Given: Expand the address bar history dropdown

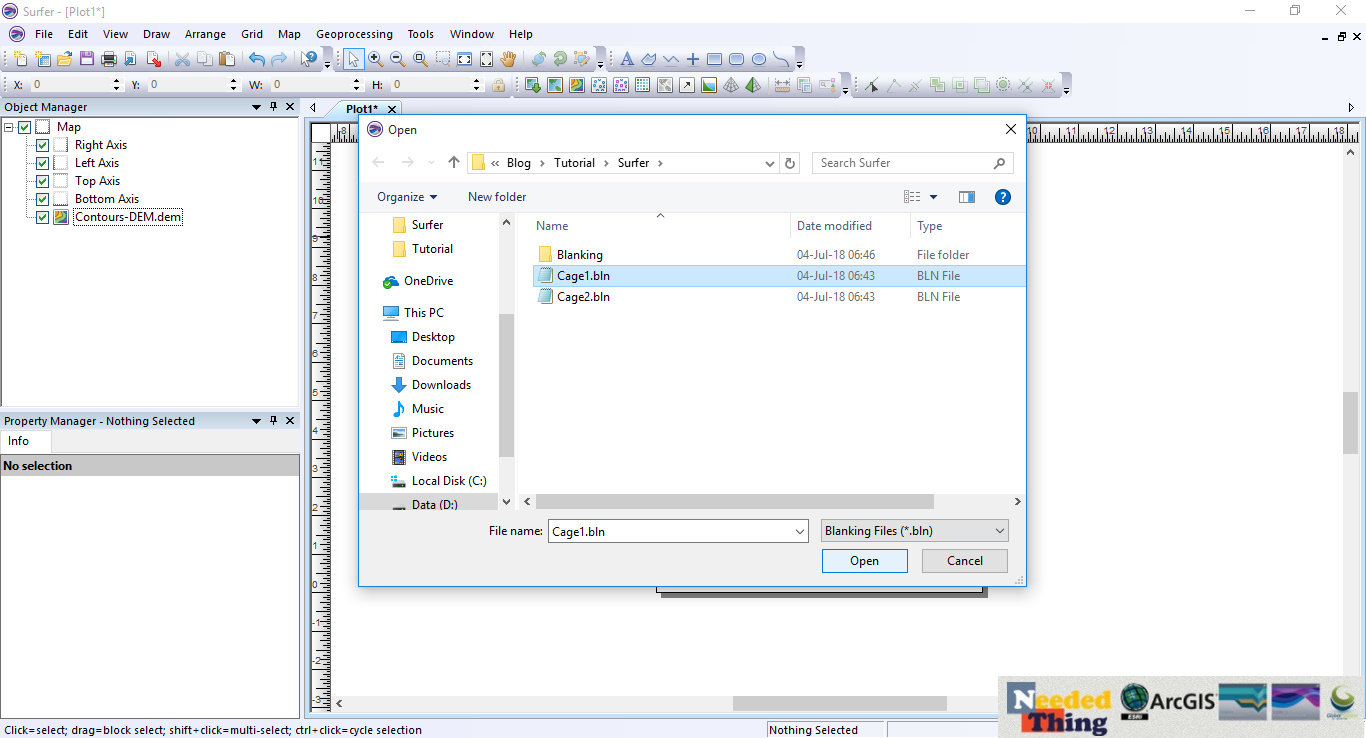Looking at the screenshot, I should [x=769, y=163].
